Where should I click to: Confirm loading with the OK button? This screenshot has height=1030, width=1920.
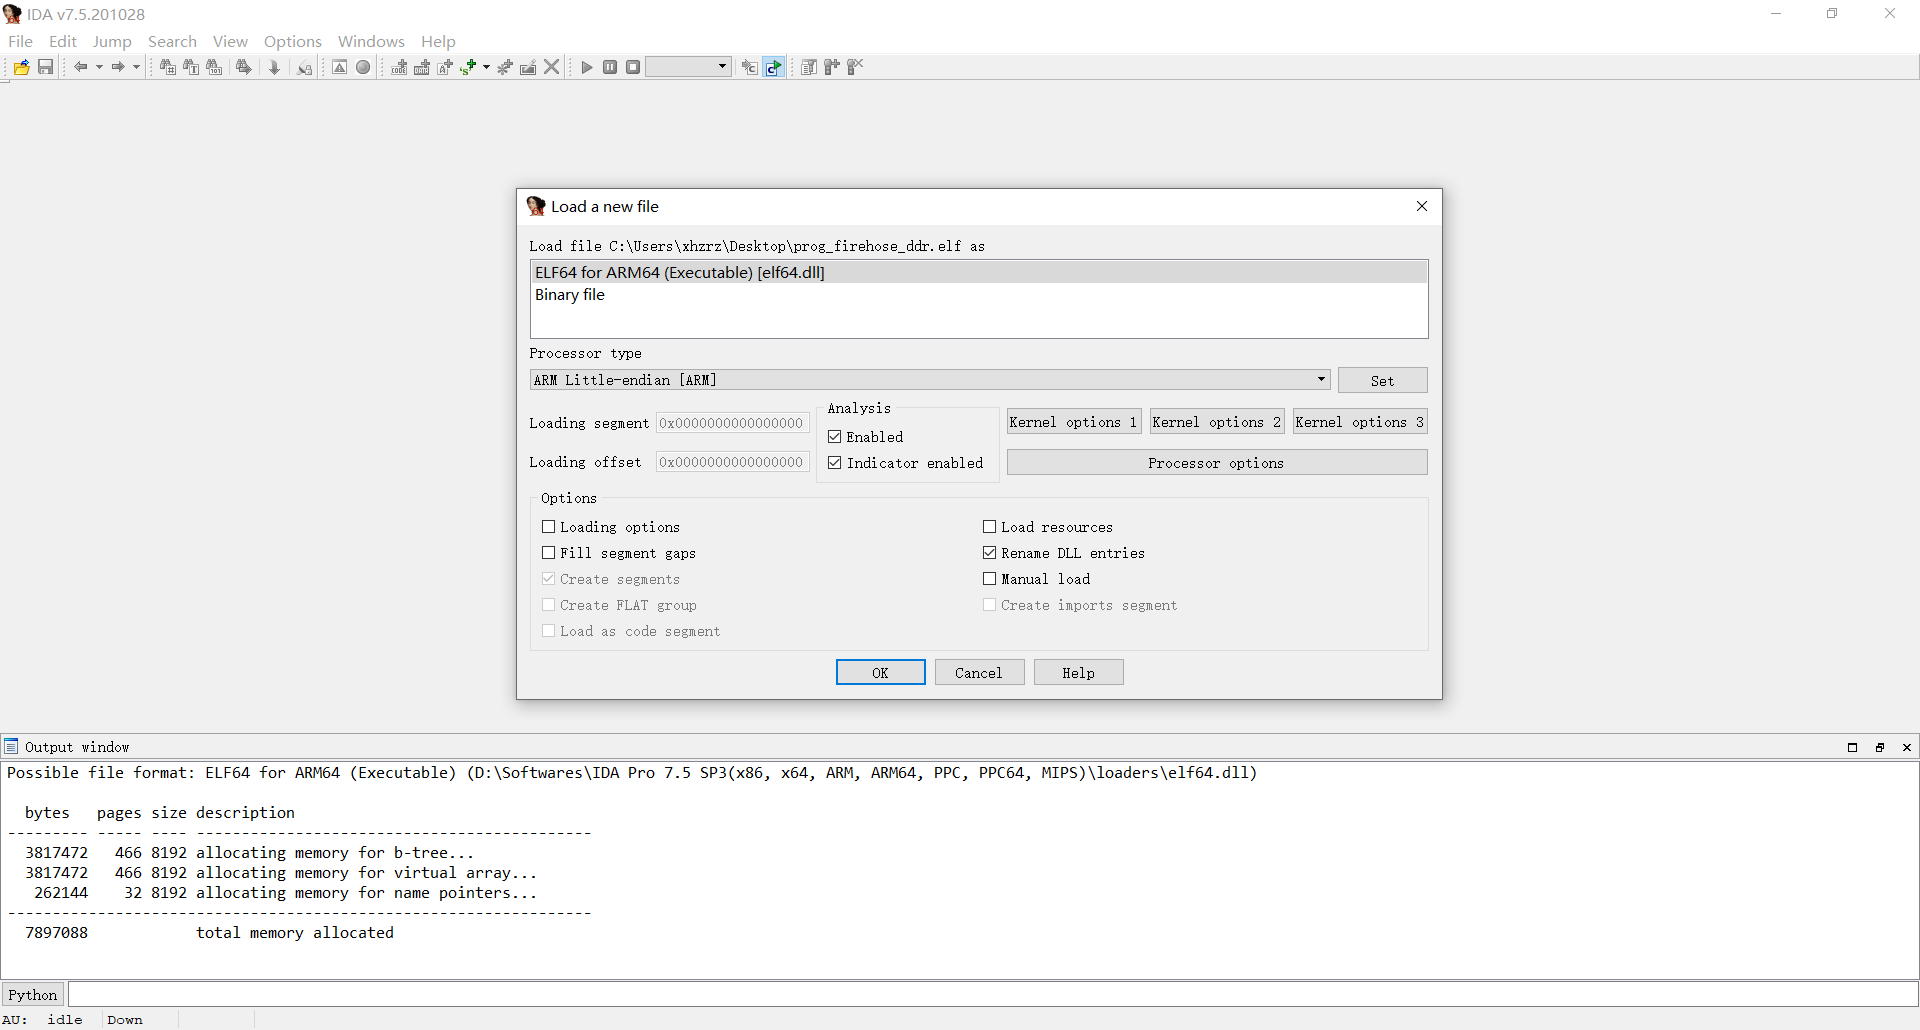(x=880, y=673)
